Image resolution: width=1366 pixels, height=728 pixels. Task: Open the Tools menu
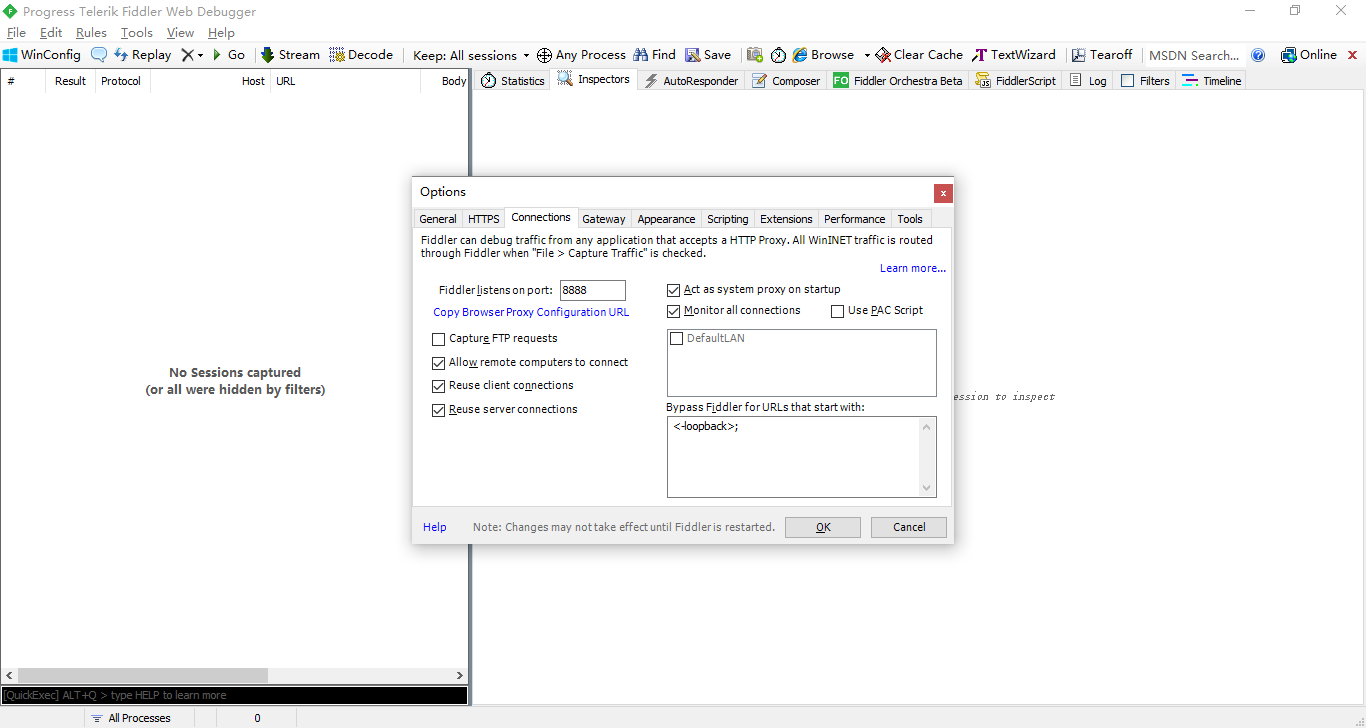[137, 33]
